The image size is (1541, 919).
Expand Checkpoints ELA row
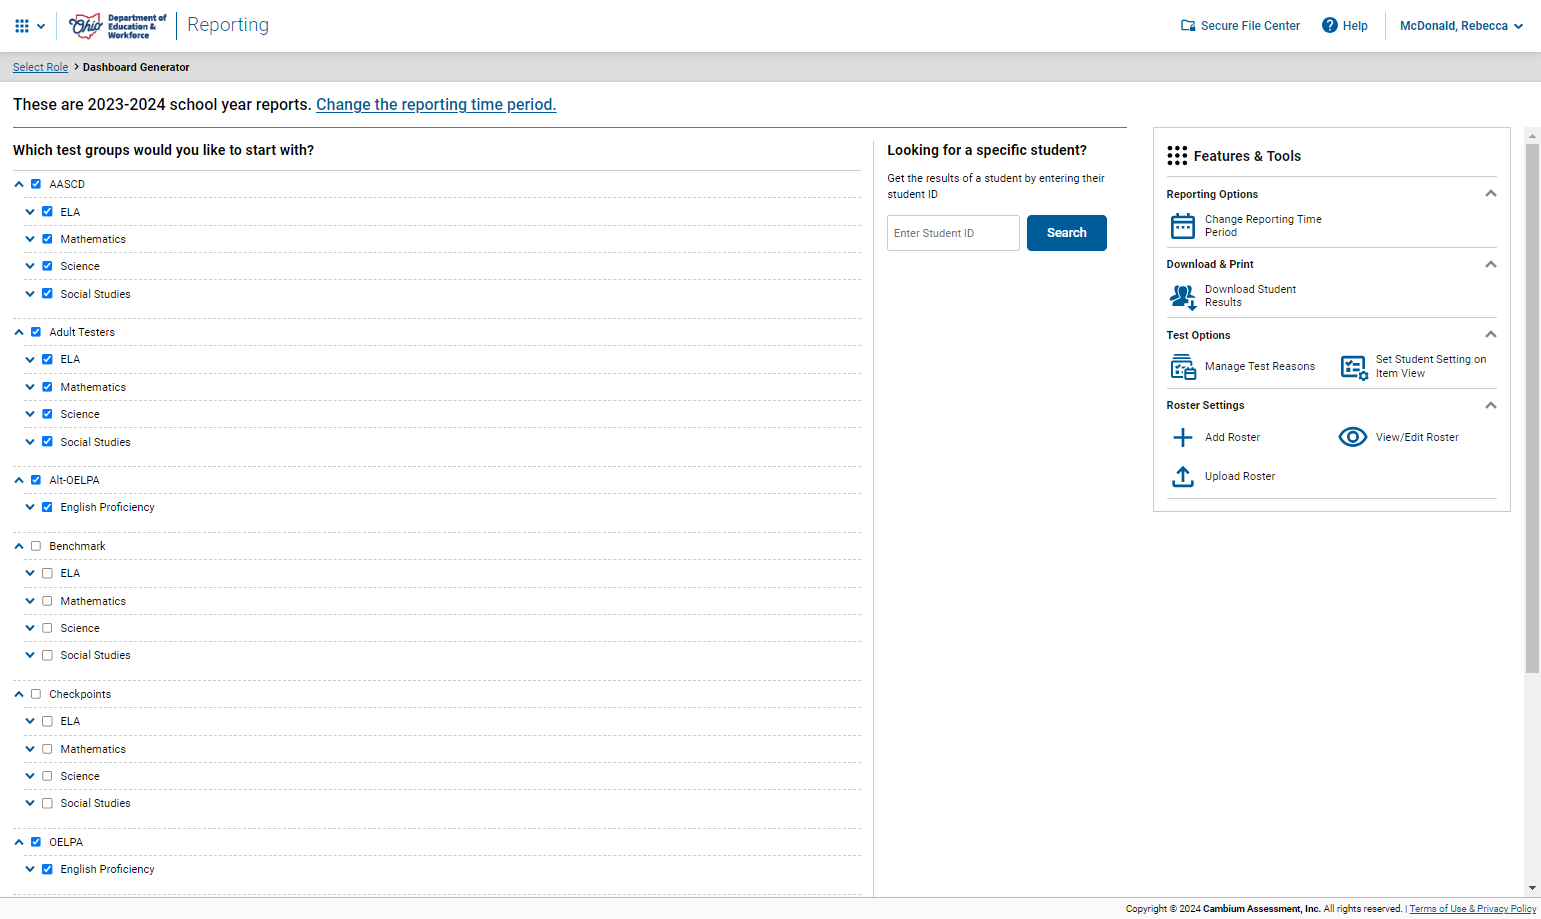coord(30,721)
